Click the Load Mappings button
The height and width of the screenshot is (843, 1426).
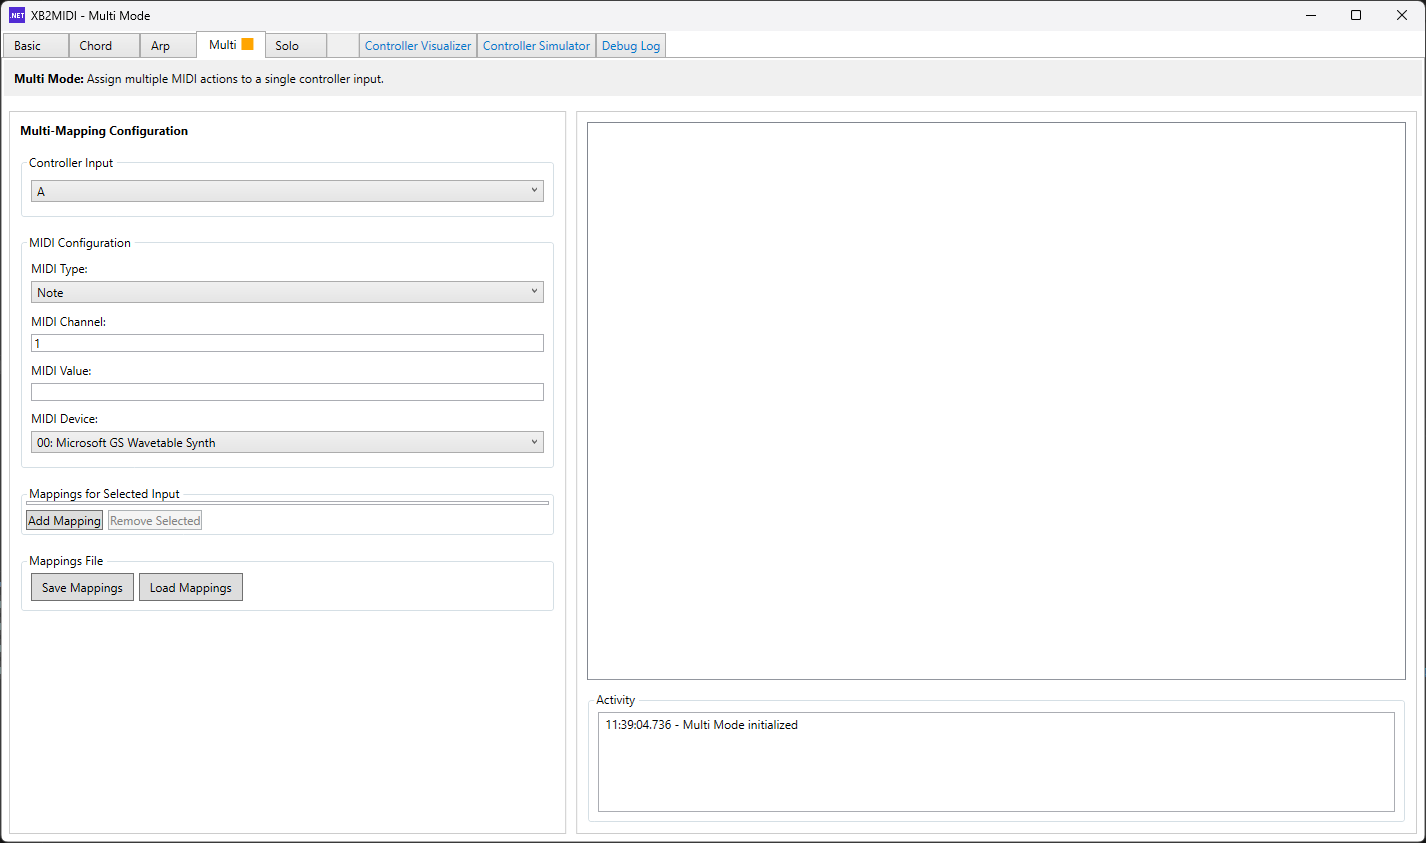[x=190, y=588]
